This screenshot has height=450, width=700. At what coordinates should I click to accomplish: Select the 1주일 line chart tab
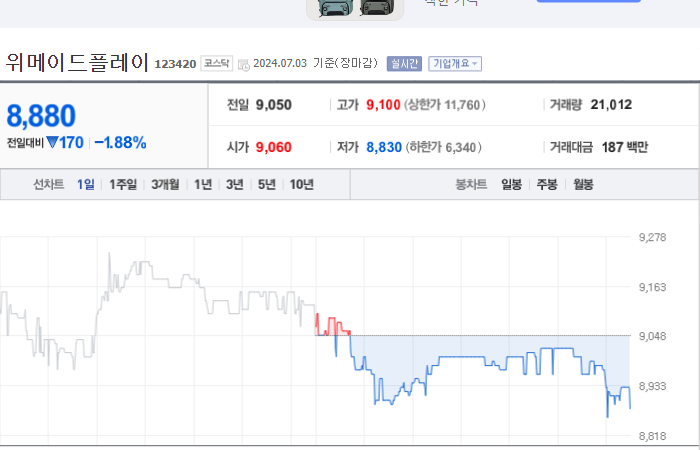(x=123, y=184)
